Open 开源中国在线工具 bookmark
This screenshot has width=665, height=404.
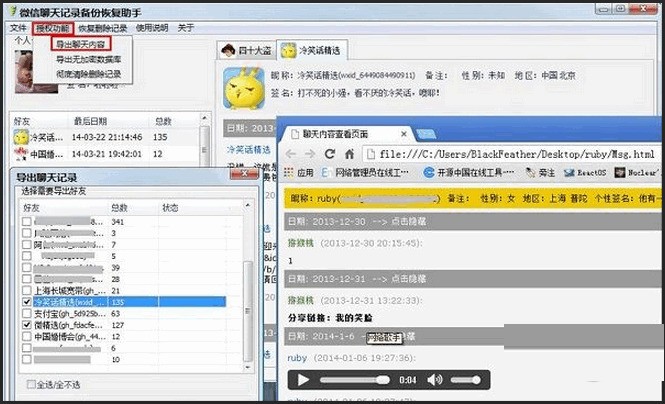[x=469, y=173]
